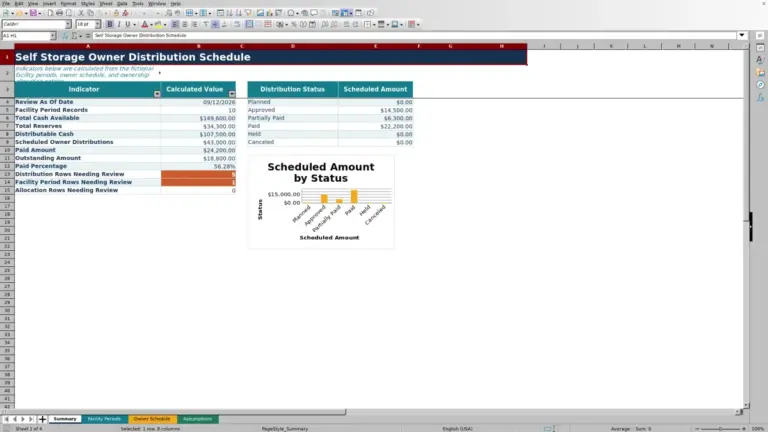The image size is (768, 432).
Task: Select the Partially Paid status cell
Action: 292,118
